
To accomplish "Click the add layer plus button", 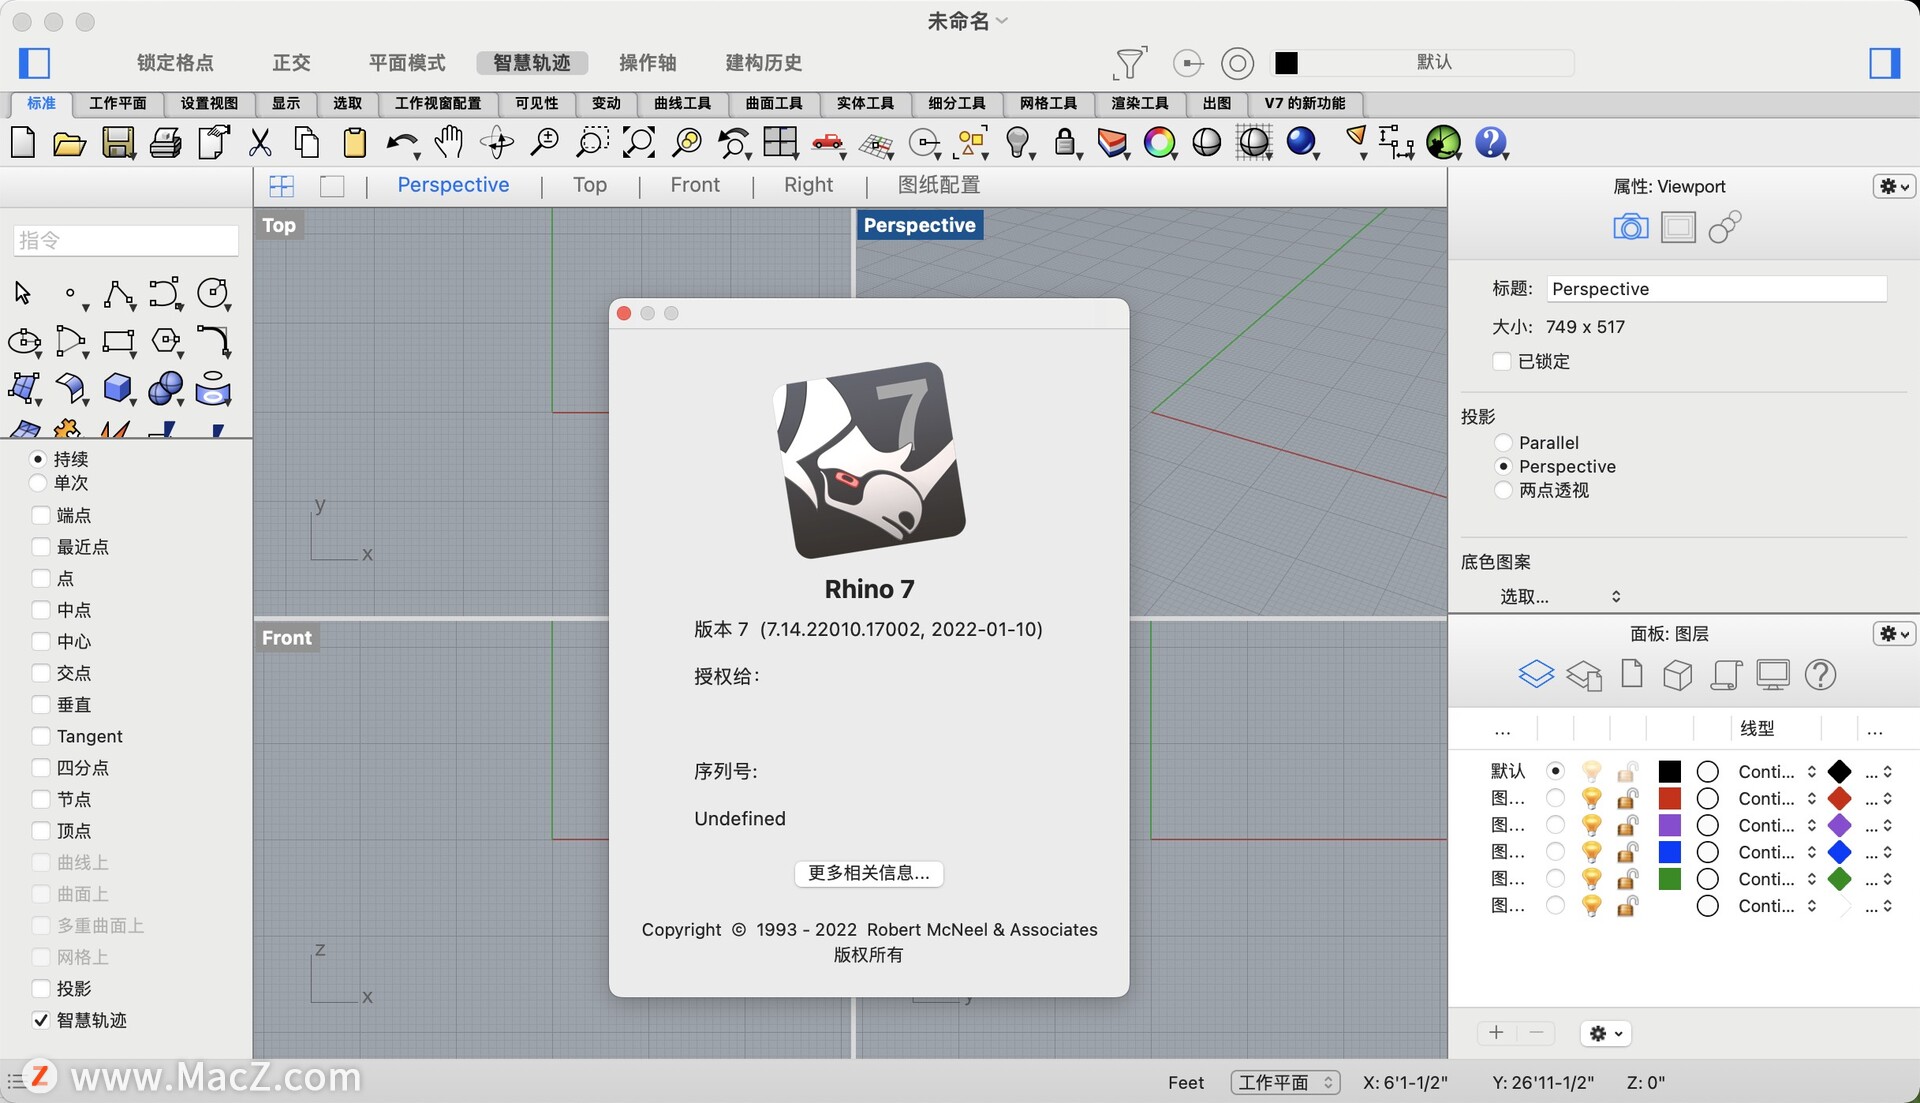I will [x=1496, y=1033].
